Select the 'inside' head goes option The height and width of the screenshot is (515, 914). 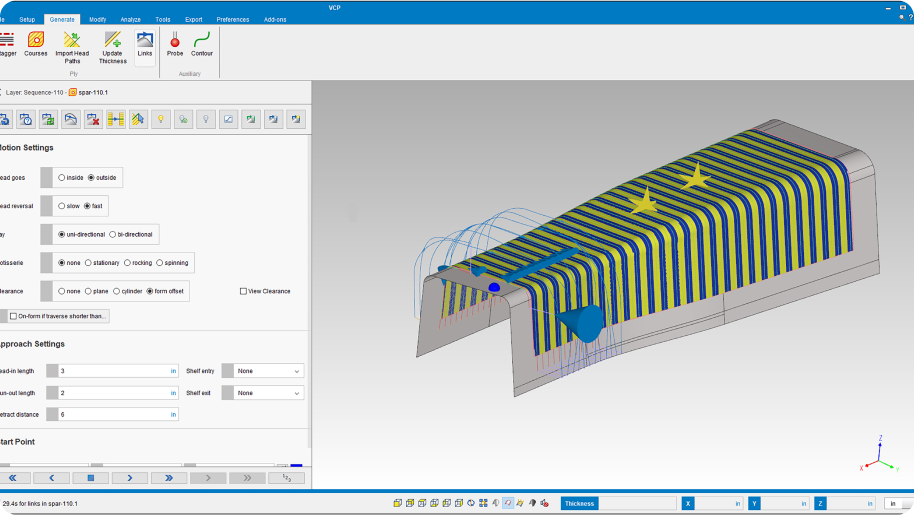62,178
